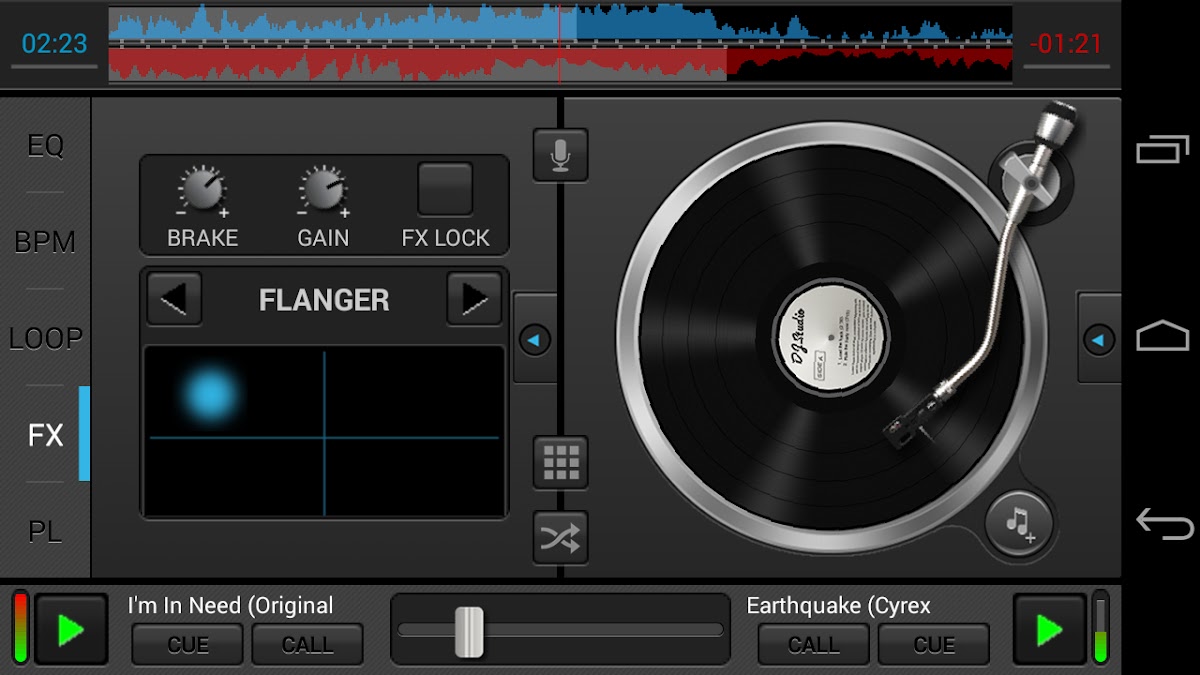Click the BRAKE knob
Viewport: 1200px width, 675px height.
pyautogui.click(x=203, y=190)
